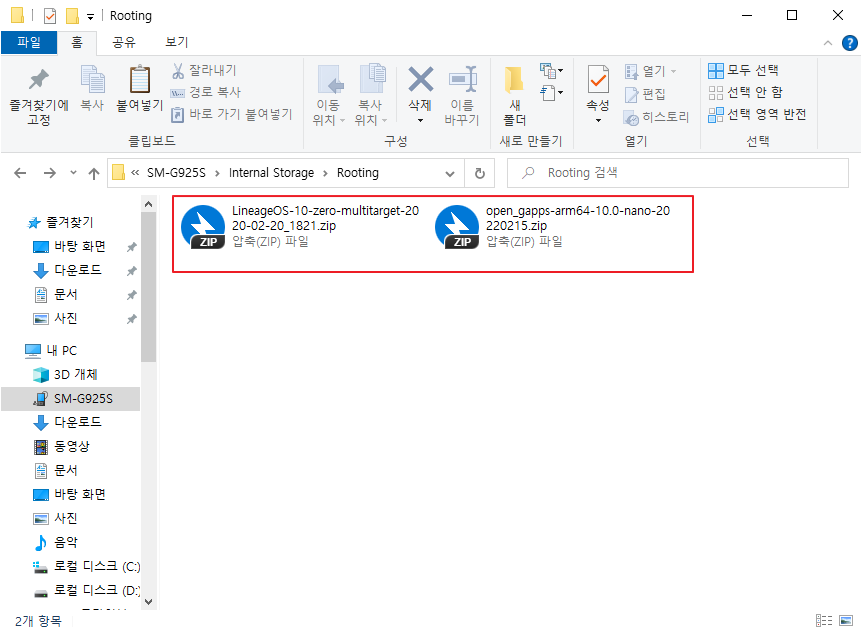862x634 pixels.
Task: Click the Forward navigation arrow
Action: [49, 173]
